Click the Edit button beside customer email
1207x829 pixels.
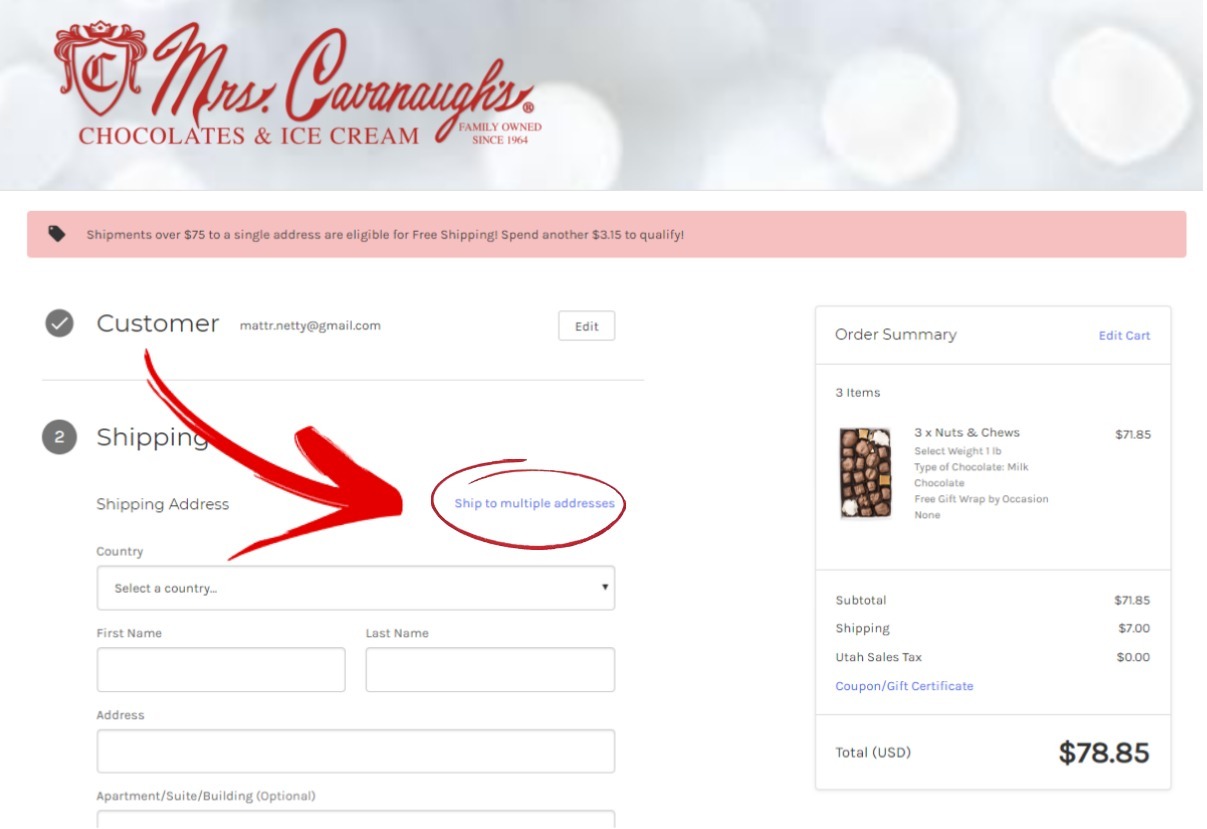coord(586,326)
